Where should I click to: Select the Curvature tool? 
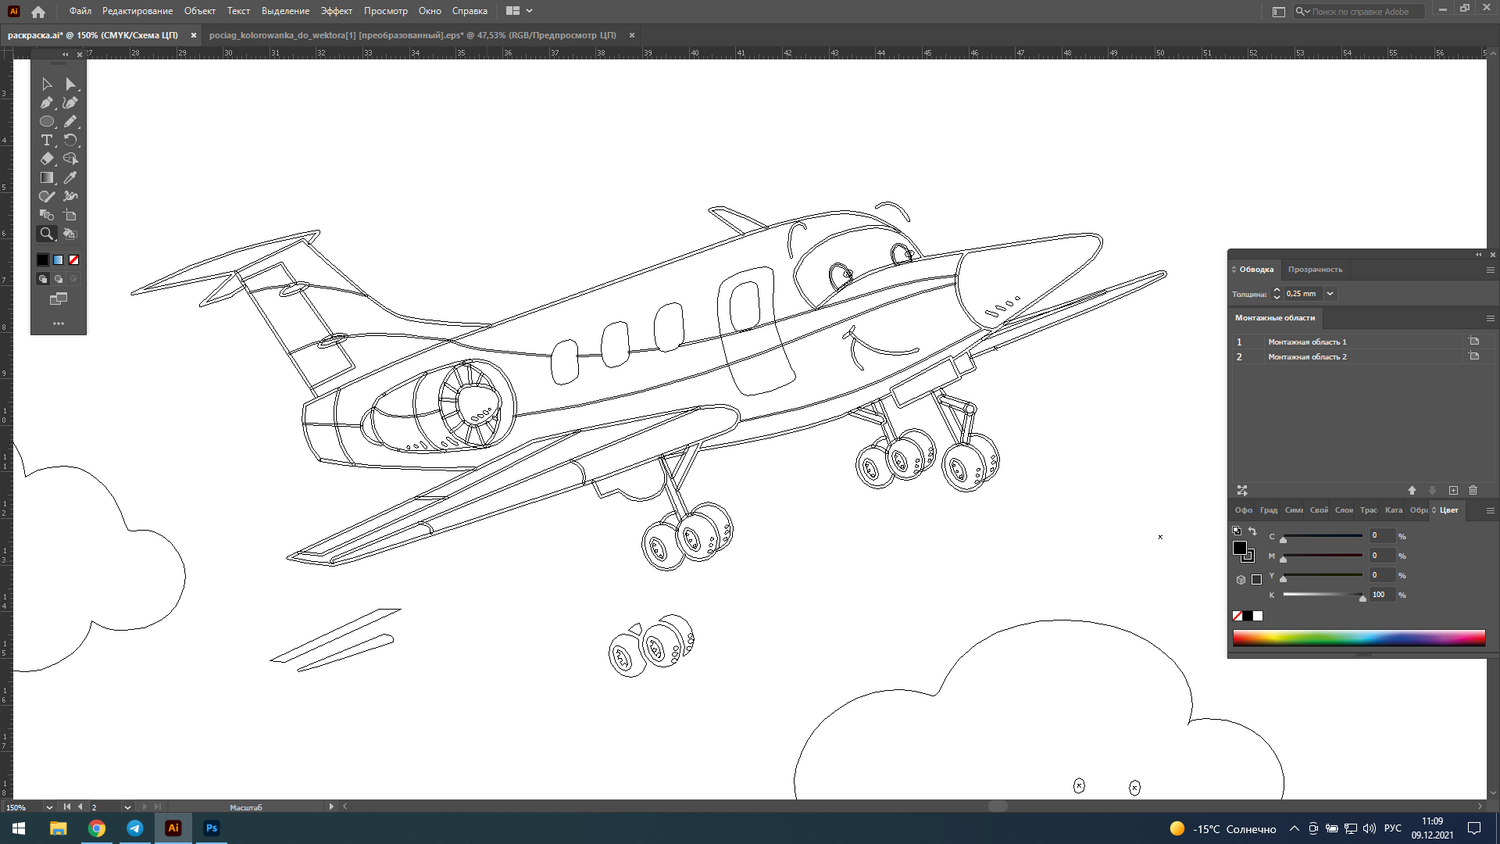click(x=70, y=103)
